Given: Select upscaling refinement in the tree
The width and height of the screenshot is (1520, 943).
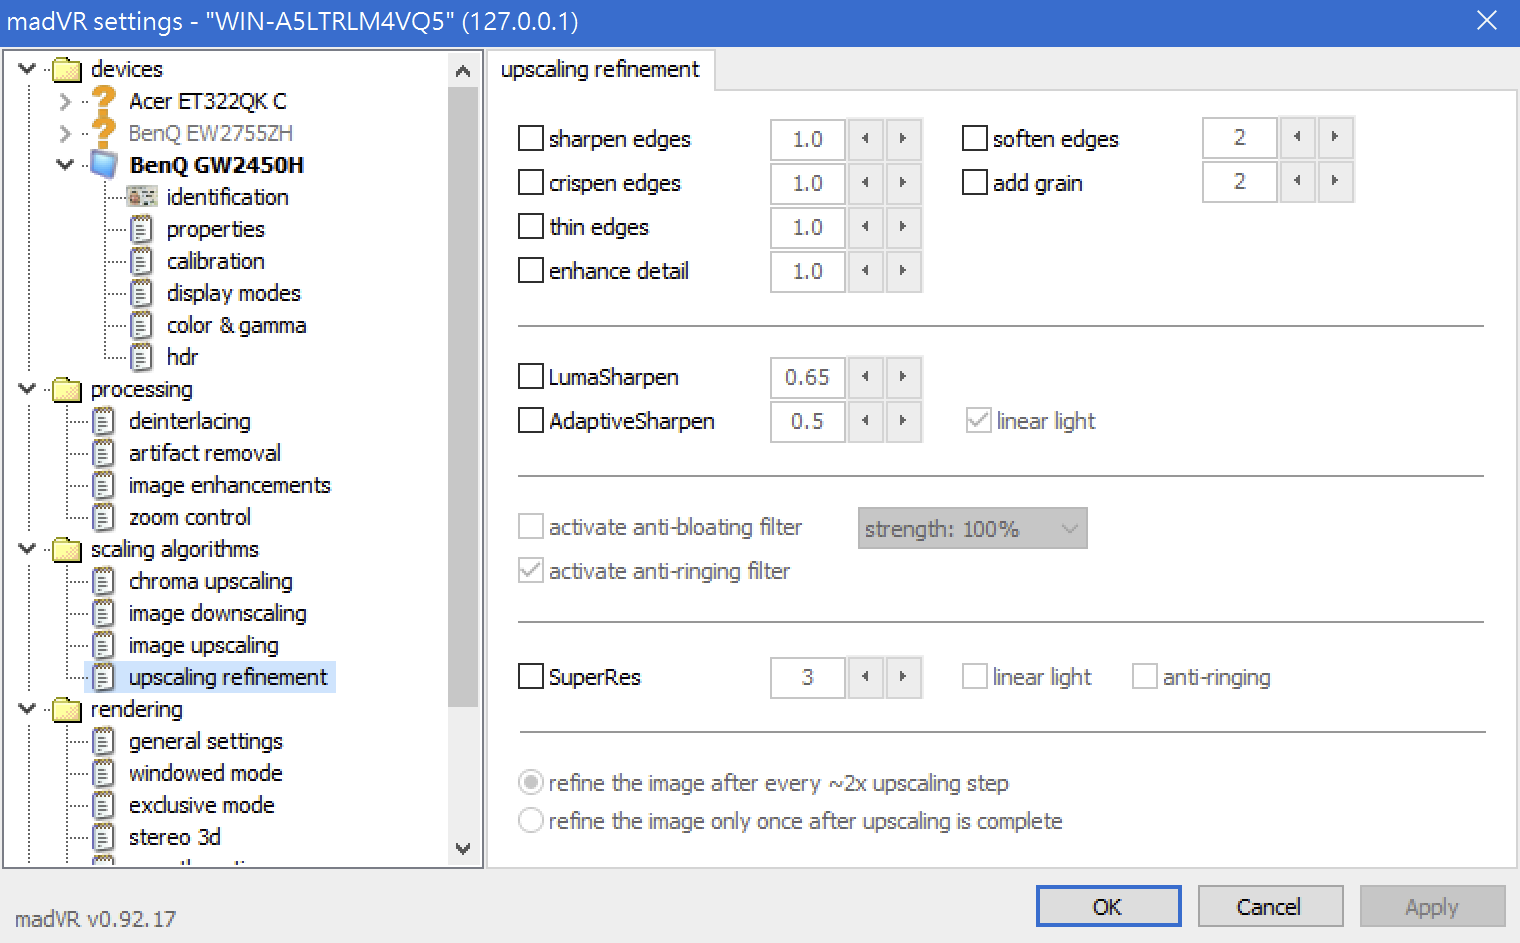Looking at the screenshot, I should click(x=228, y=677).
